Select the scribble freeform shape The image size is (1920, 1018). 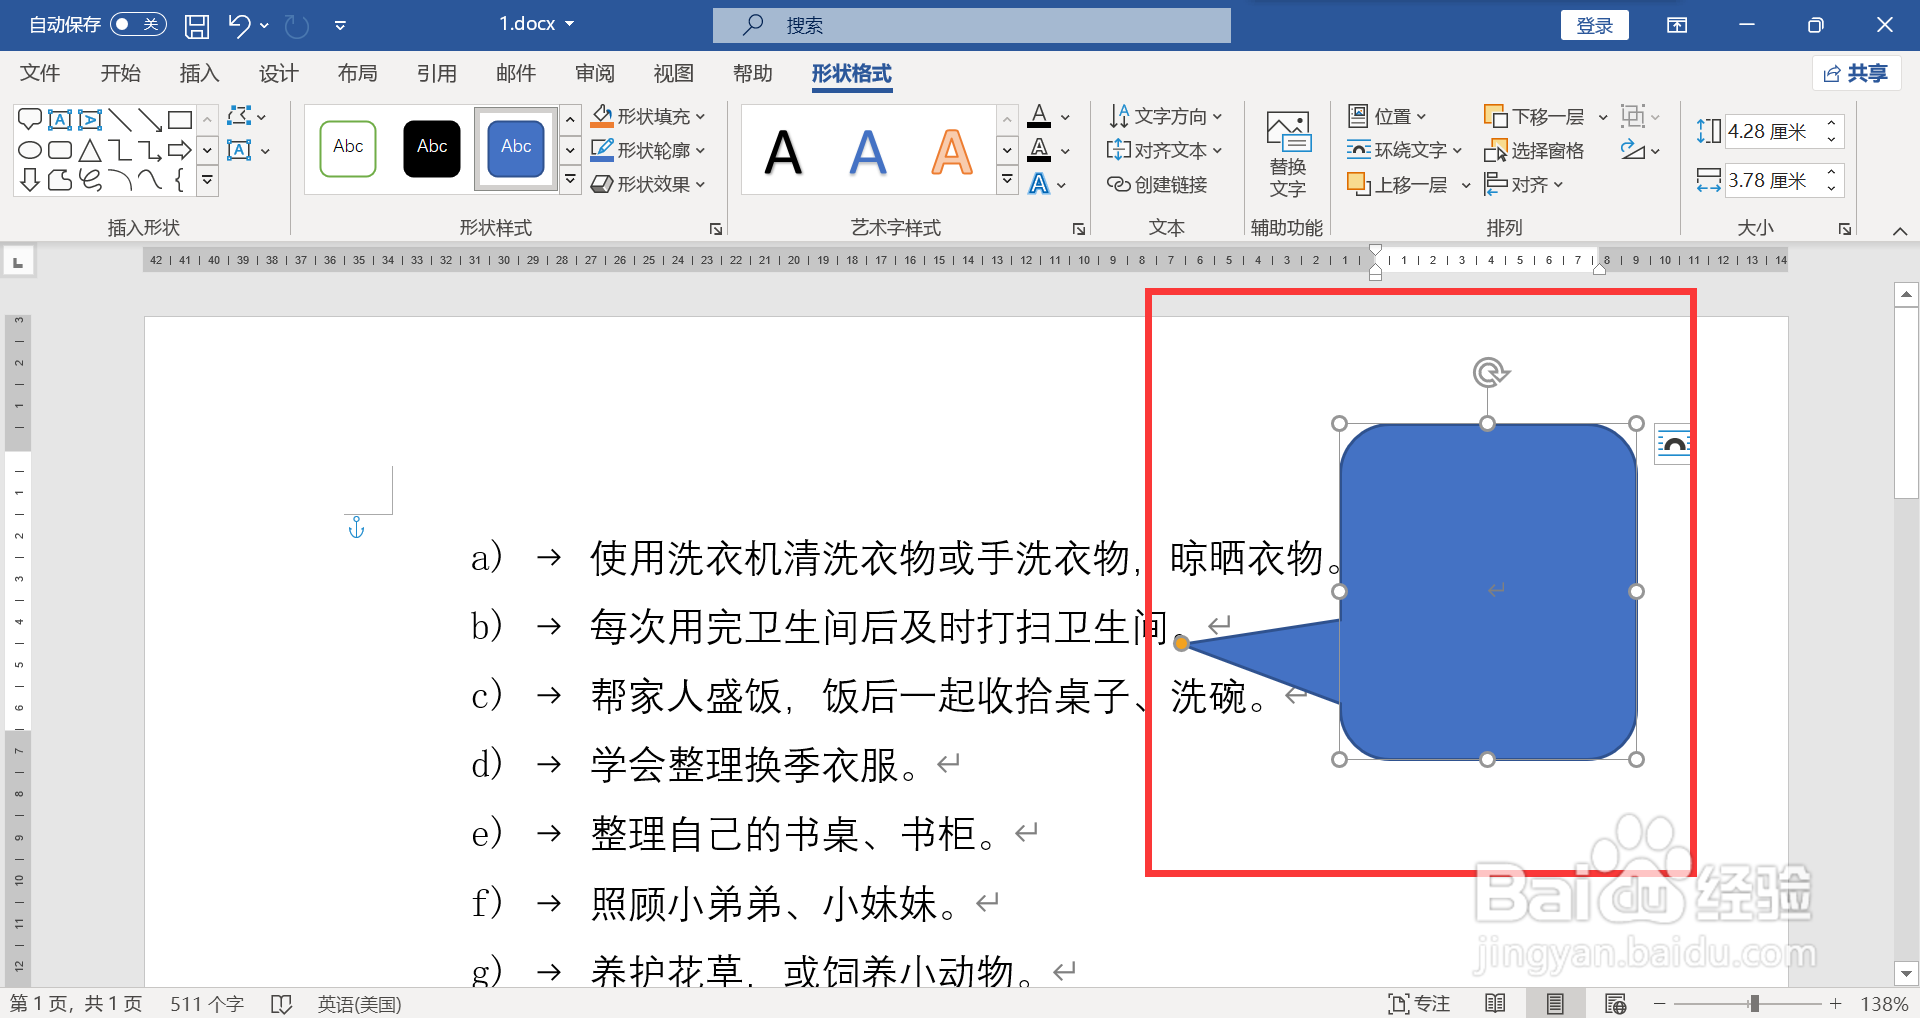point(90,180)
